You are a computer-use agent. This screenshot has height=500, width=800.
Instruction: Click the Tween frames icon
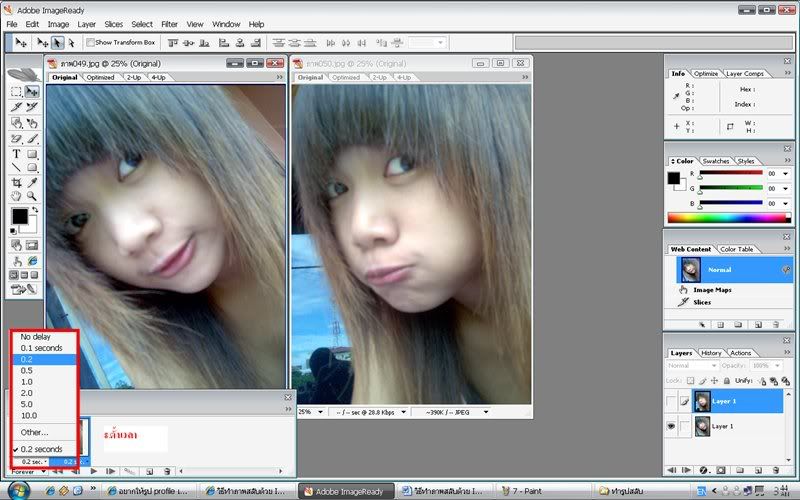pos(130,471)
